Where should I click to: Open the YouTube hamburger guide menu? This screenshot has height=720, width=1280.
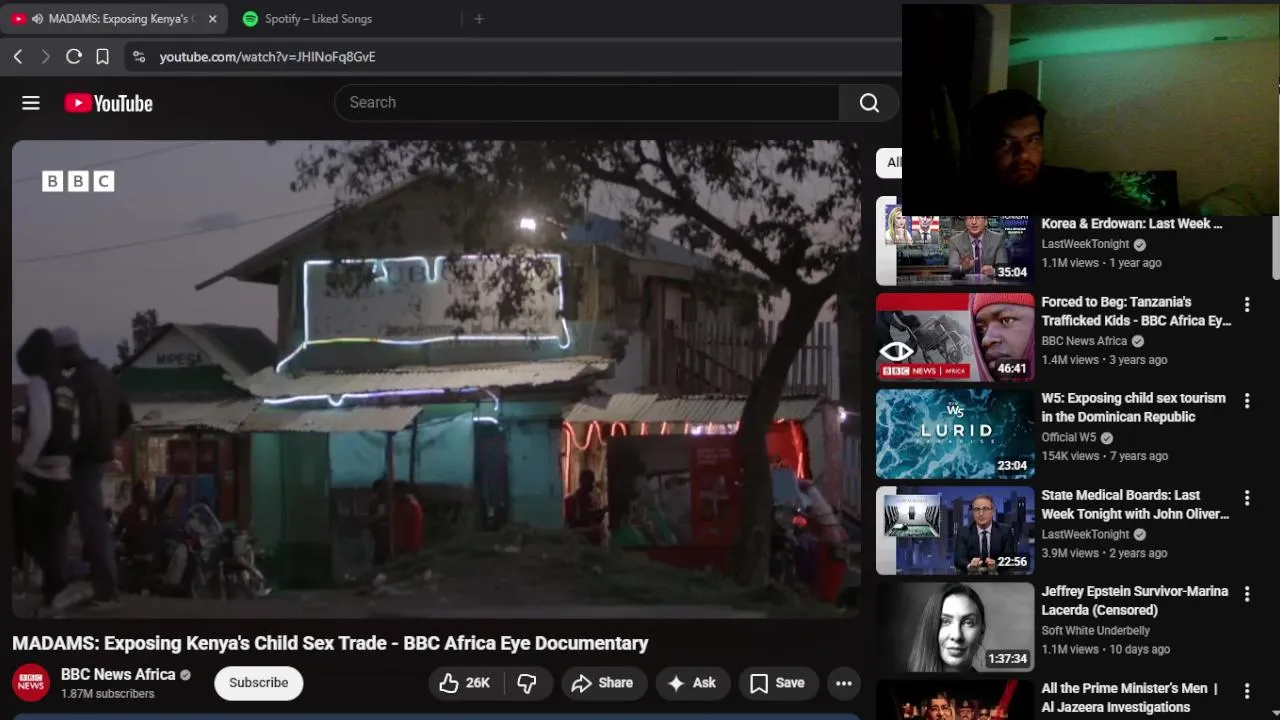pos(31,103)
